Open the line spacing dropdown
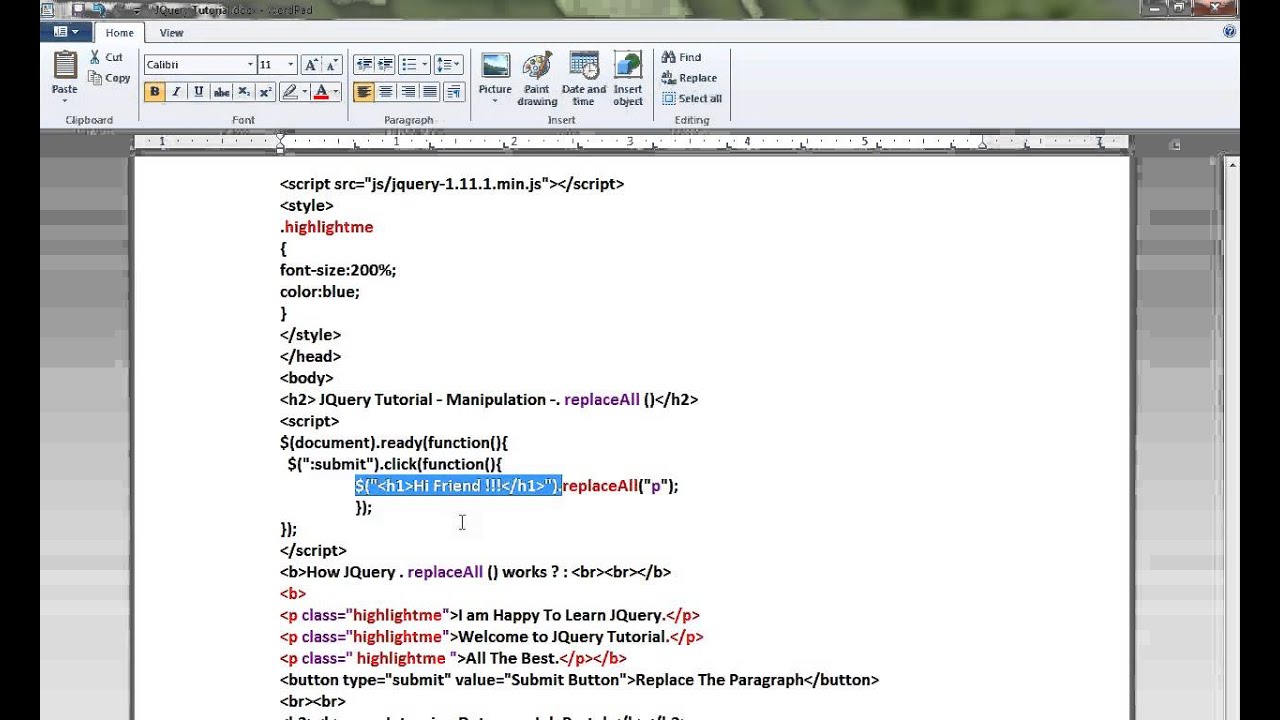 coord(449,65)
